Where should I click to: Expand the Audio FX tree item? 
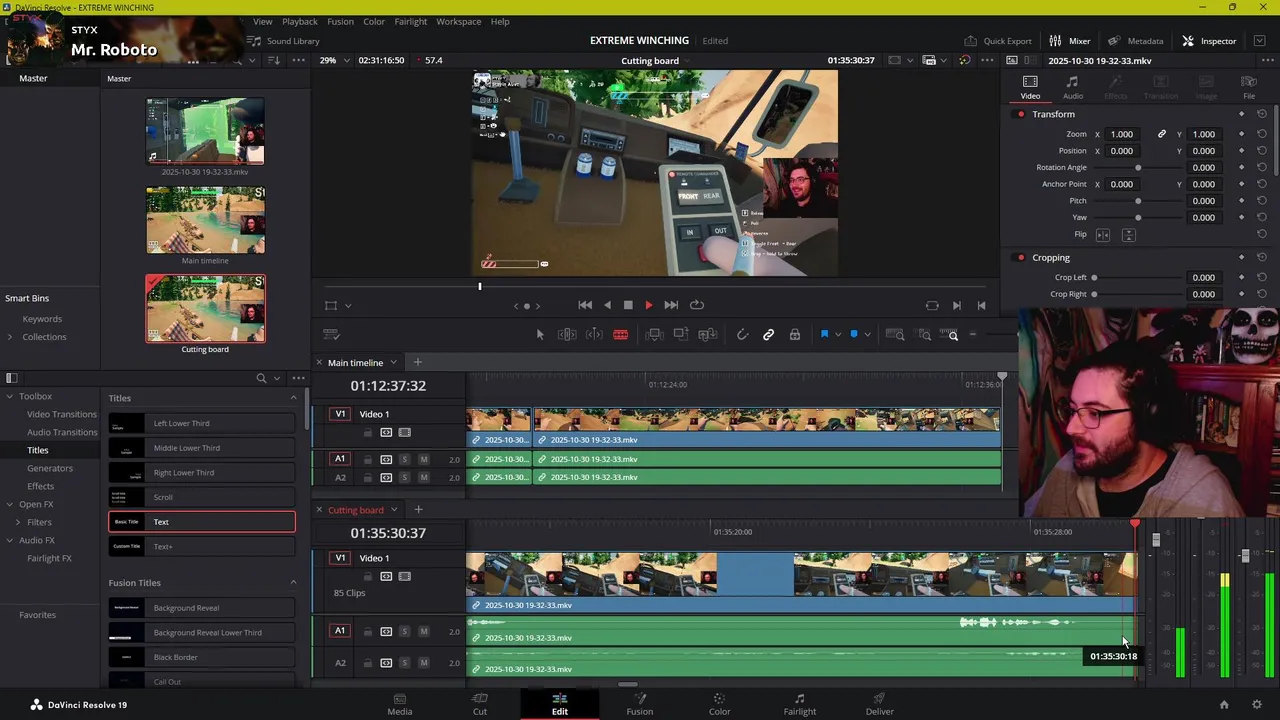tap(10, 540)
